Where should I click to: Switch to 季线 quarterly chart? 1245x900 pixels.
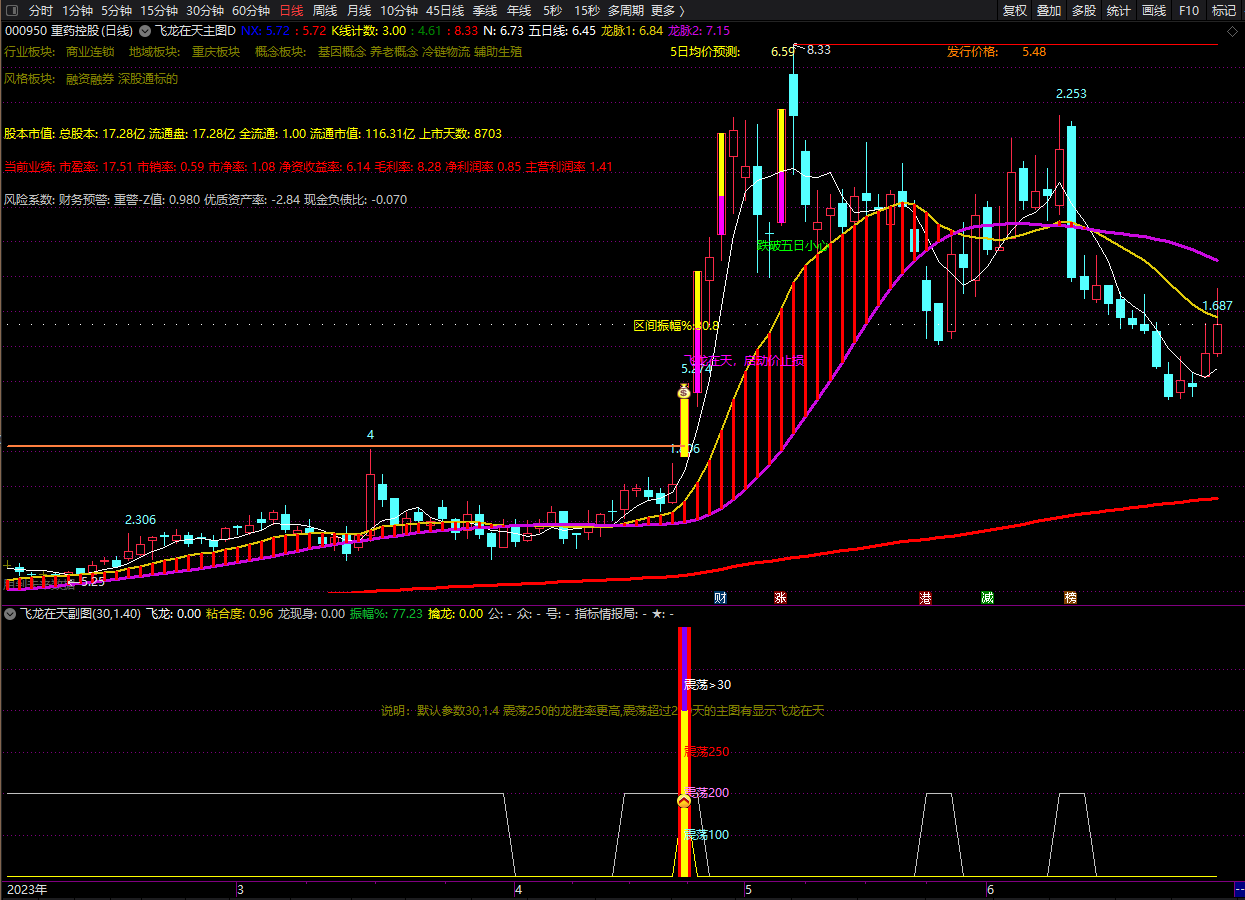(x=485, y=10)
